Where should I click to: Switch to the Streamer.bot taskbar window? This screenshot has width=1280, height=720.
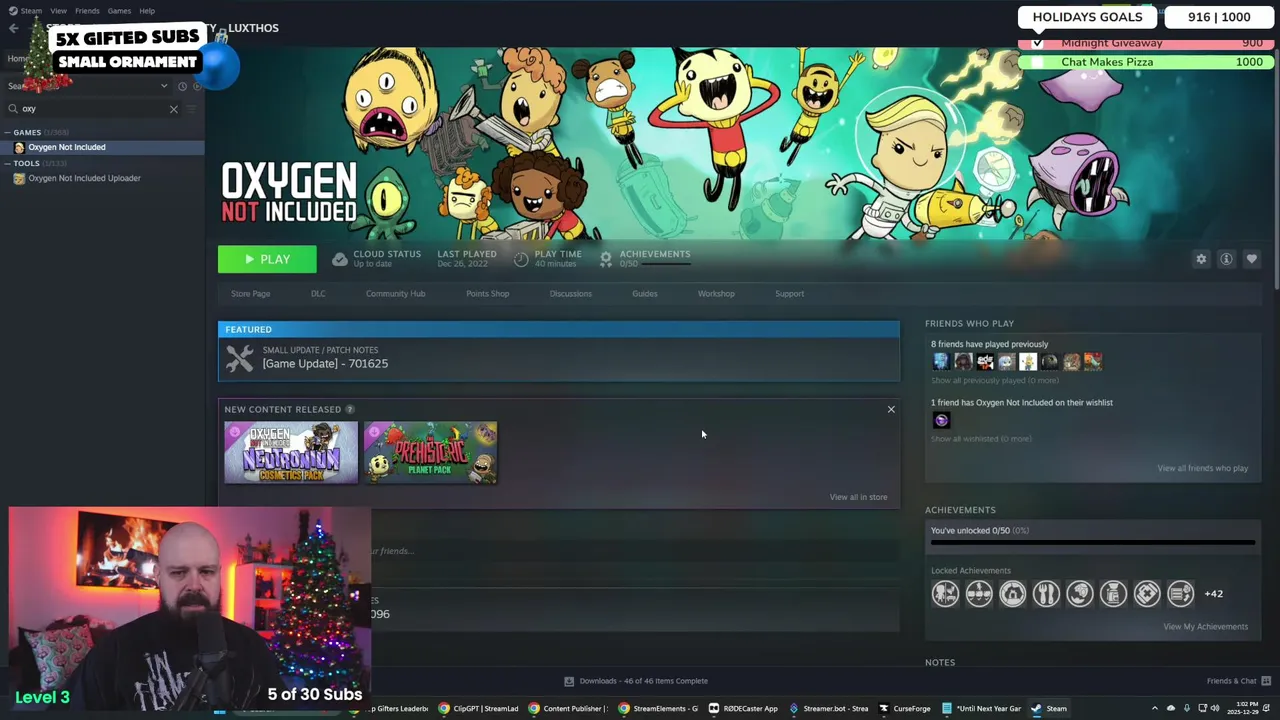pos(829,709)
